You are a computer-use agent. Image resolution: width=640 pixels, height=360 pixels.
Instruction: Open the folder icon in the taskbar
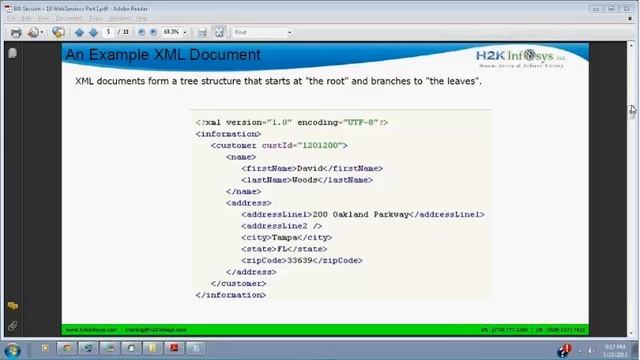point(152,348)
